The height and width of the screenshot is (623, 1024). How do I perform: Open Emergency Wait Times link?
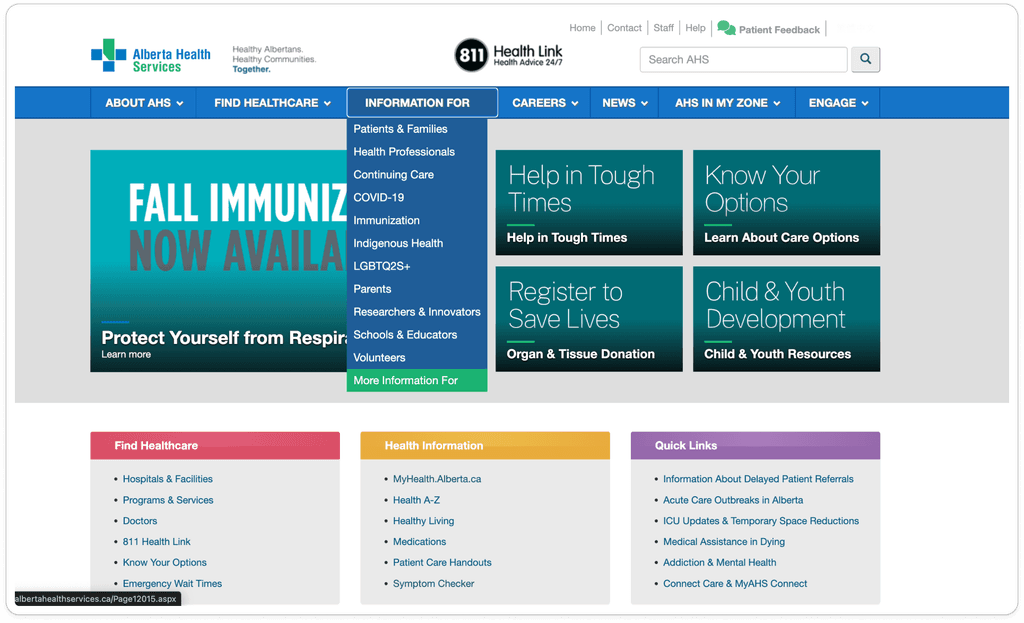[172, 584]
